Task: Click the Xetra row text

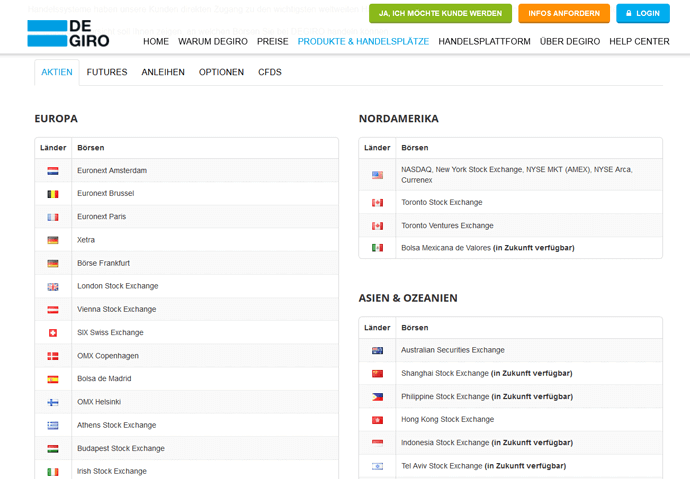Action: (86, 240)
